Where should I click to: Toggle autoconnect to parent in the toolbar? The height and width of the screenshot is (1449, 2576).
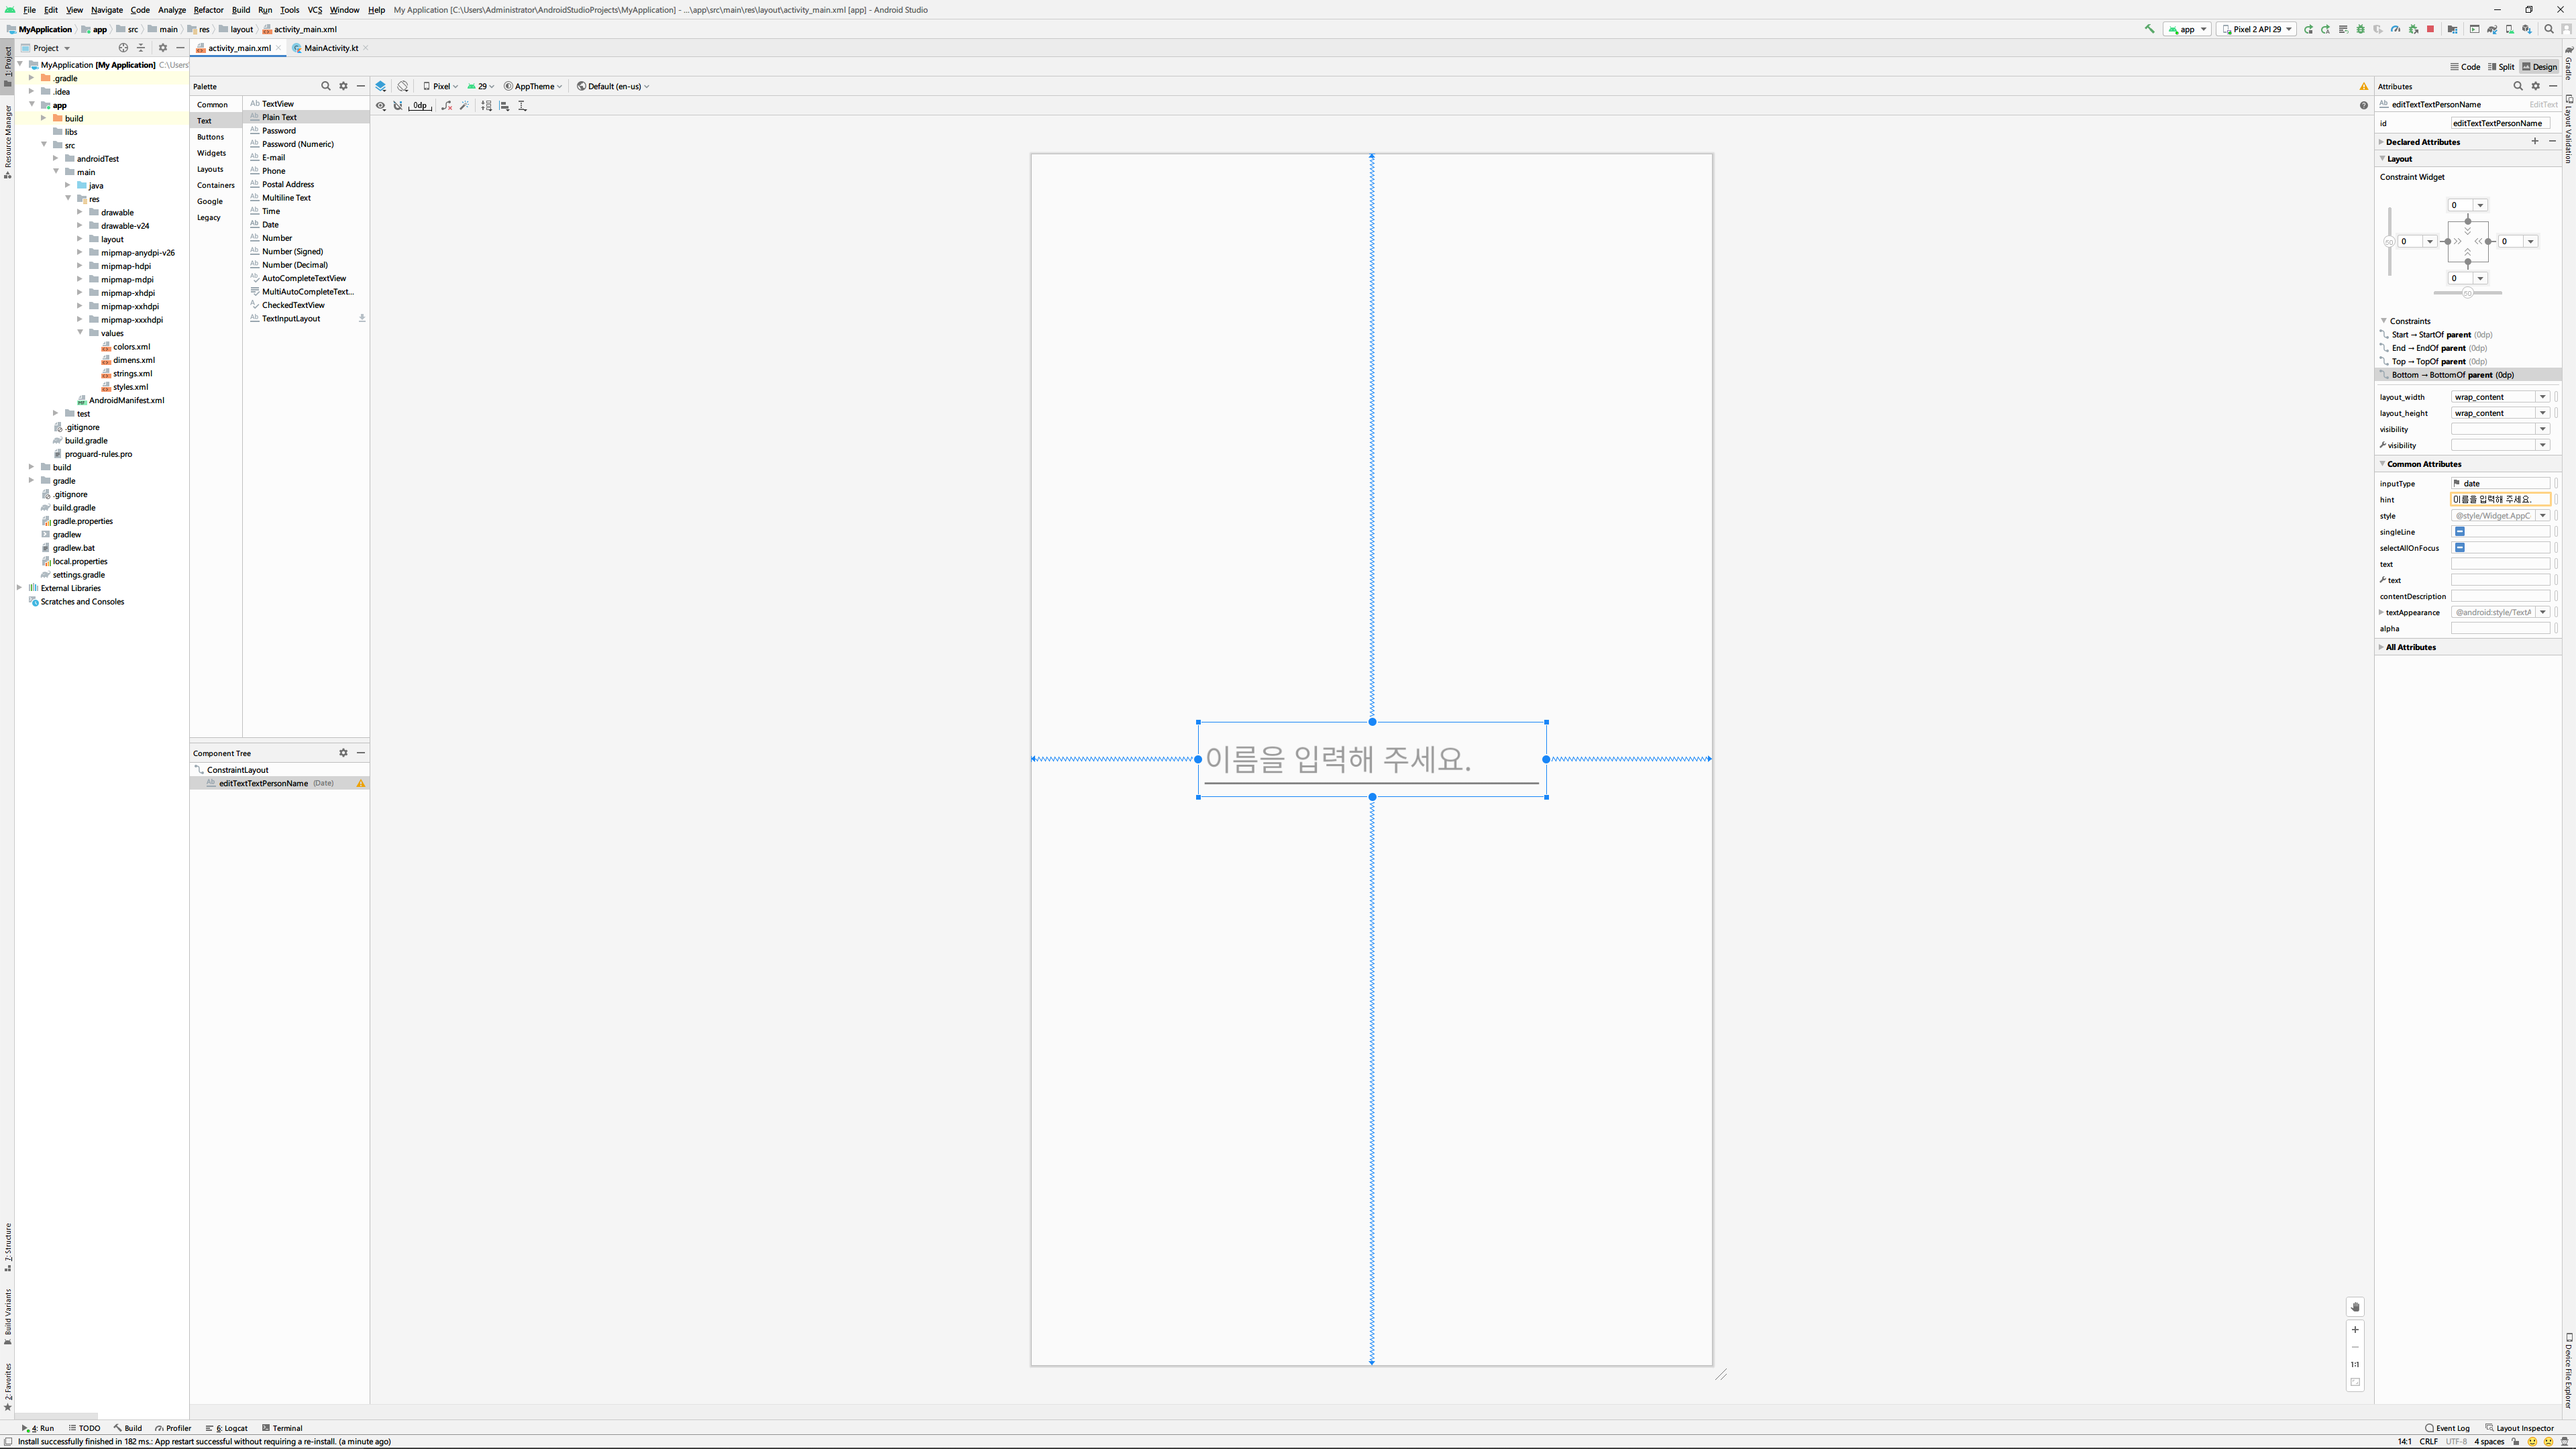pos(398,106)
